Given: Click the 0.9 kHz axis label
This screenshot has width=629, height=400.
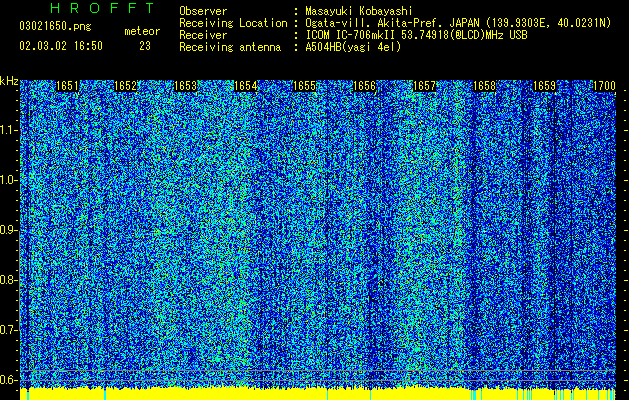Looking at the screenshot, I should point(8,230).
